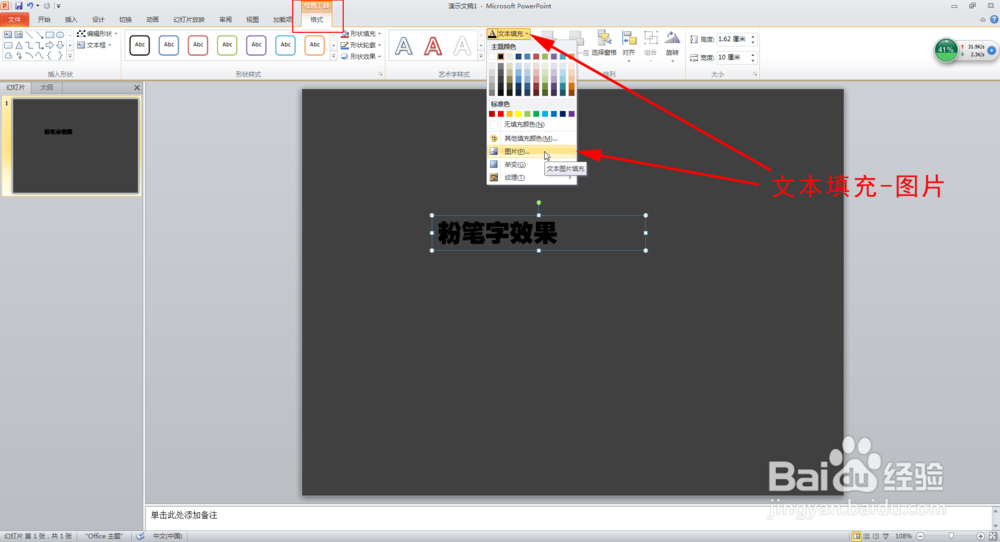The width and height of the screenshot is (1000, 542).
Task: Open the 对齐 (Align) dropdown
Action: point(629,45)
